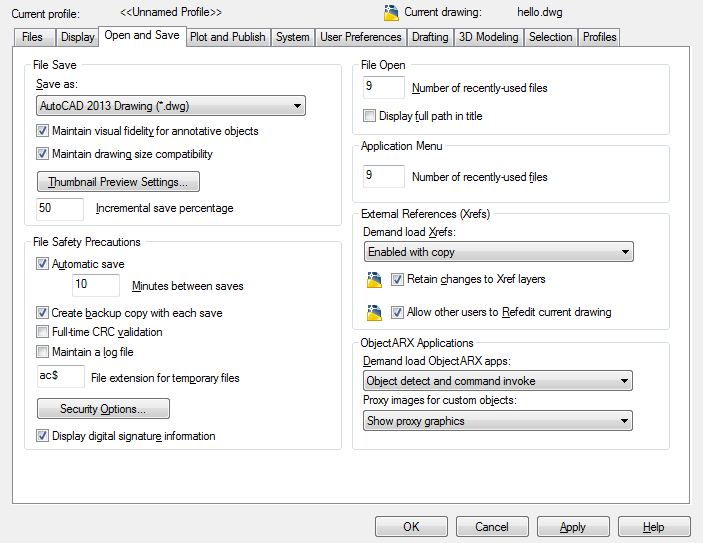Uncheck Create backup copy with each save

pyautogui.click(x=42, y=313)
